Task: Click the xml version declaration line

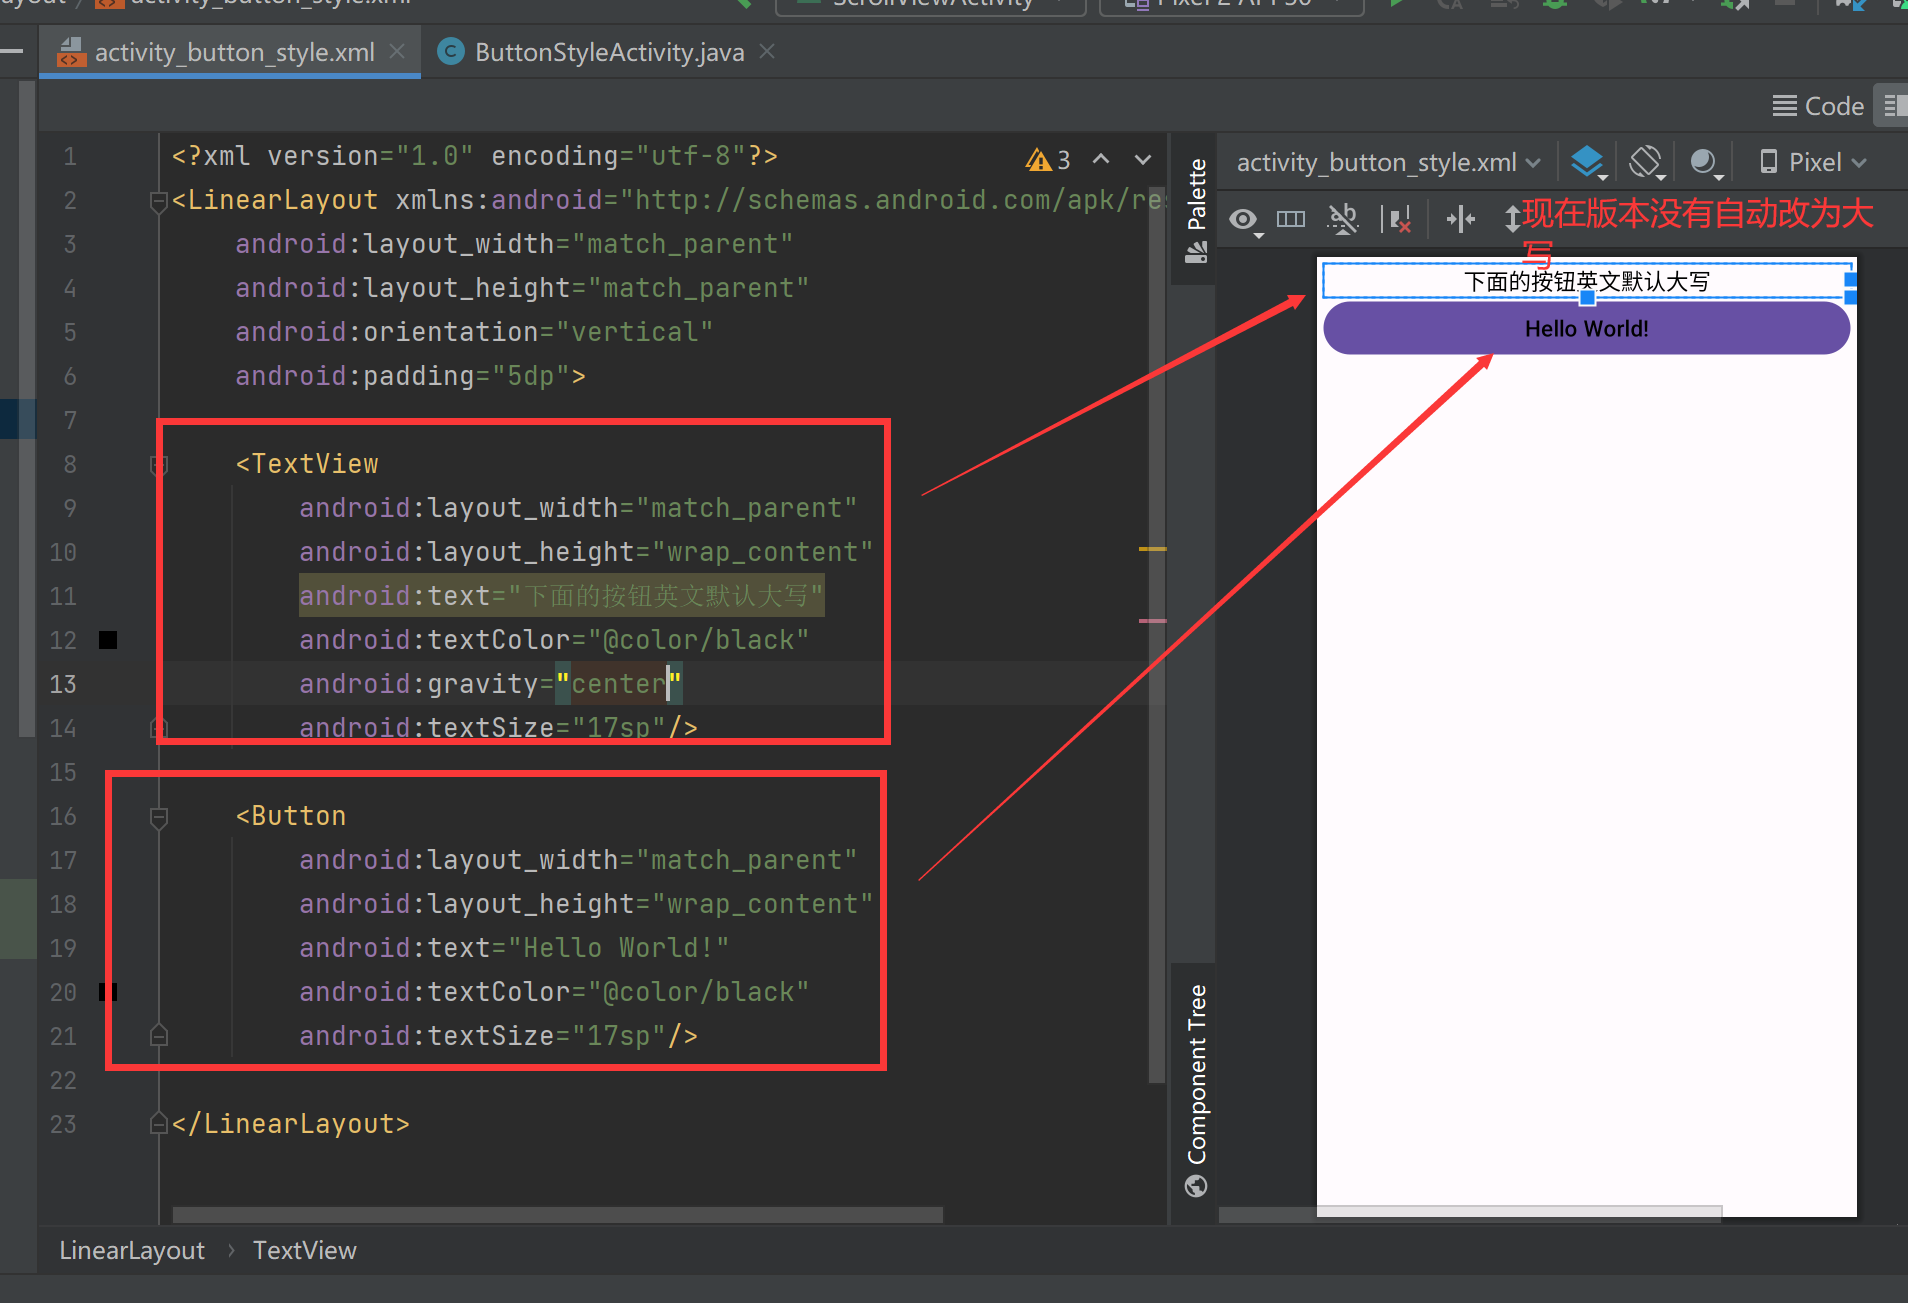Action: click(x=474, y=156)
